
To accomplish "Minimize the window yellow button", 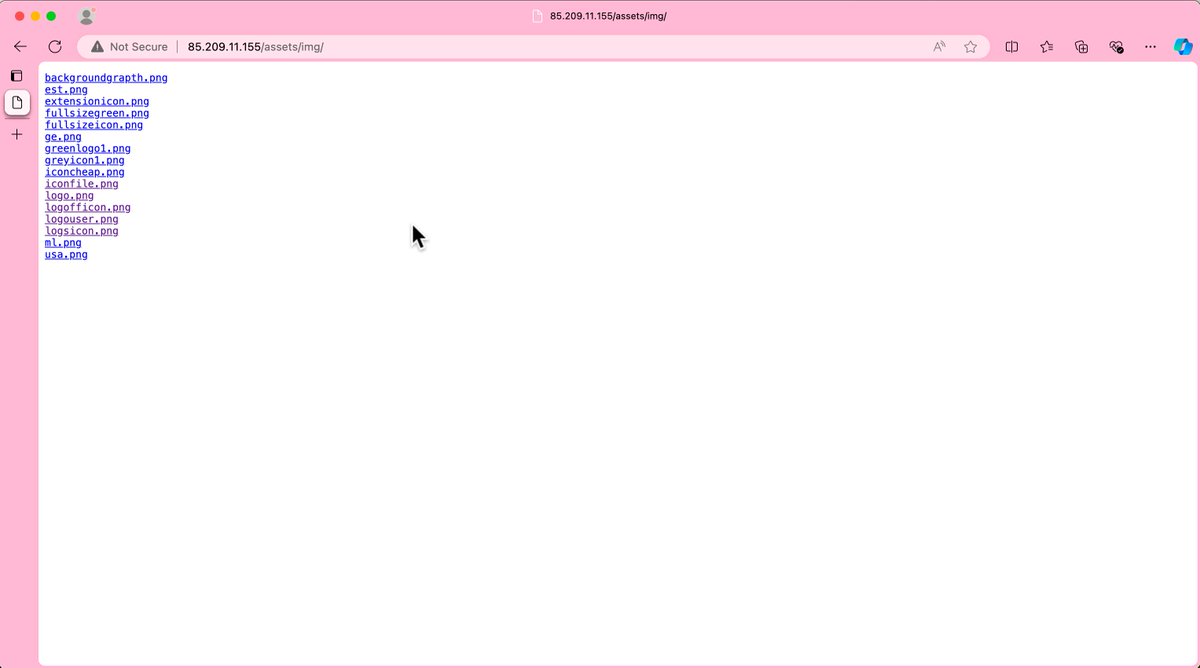I will click(x=35, y=16).
